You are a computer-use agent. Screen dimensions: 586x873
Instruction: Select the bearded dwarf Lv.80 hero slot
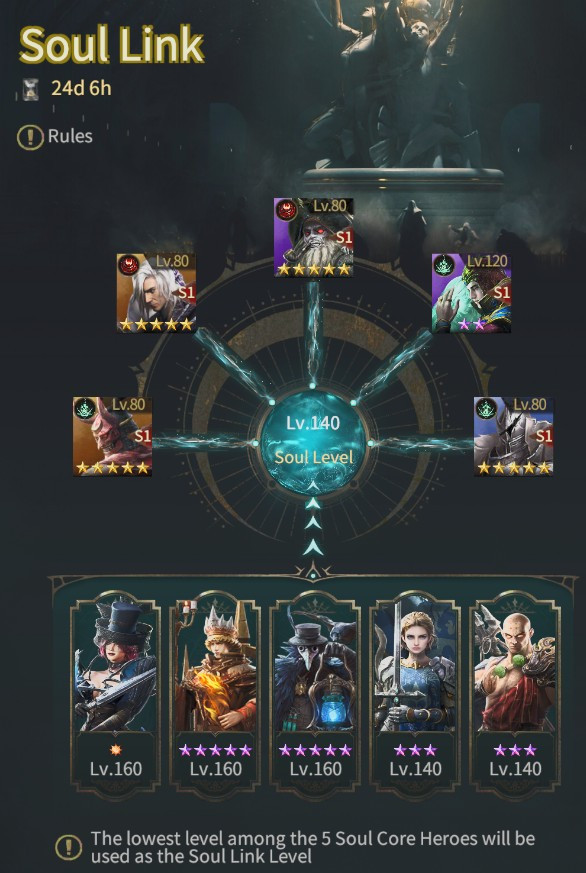pyautogui.click(x=313, y=237)
